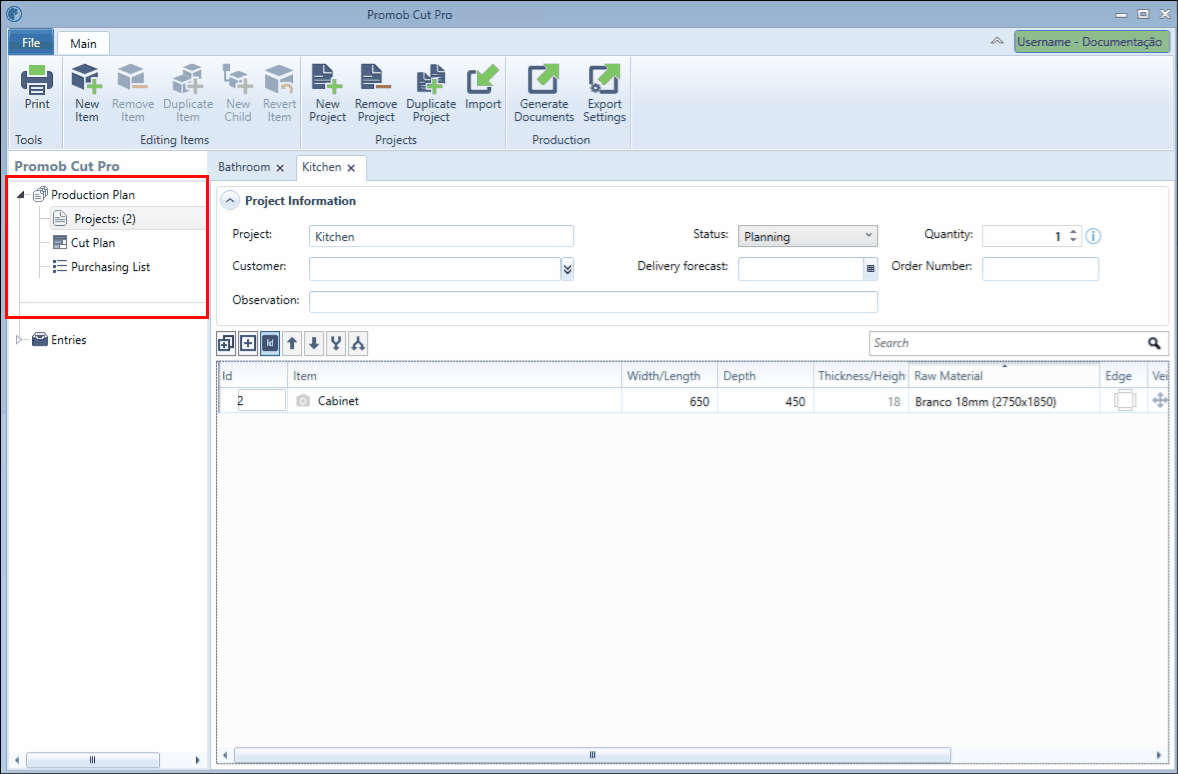Collapse the Production Plan tree node
The image size is (1178, 774).
pos(21,195)
